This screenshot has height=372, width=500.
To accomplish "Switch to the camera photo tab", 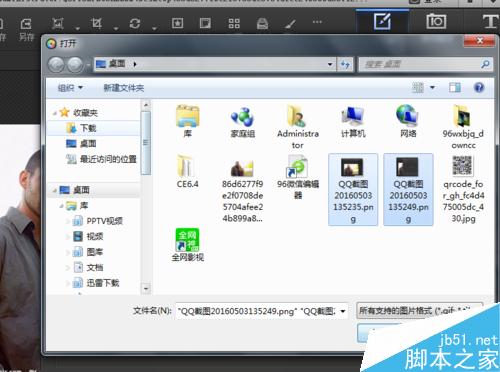I will [x=436, y=21].
